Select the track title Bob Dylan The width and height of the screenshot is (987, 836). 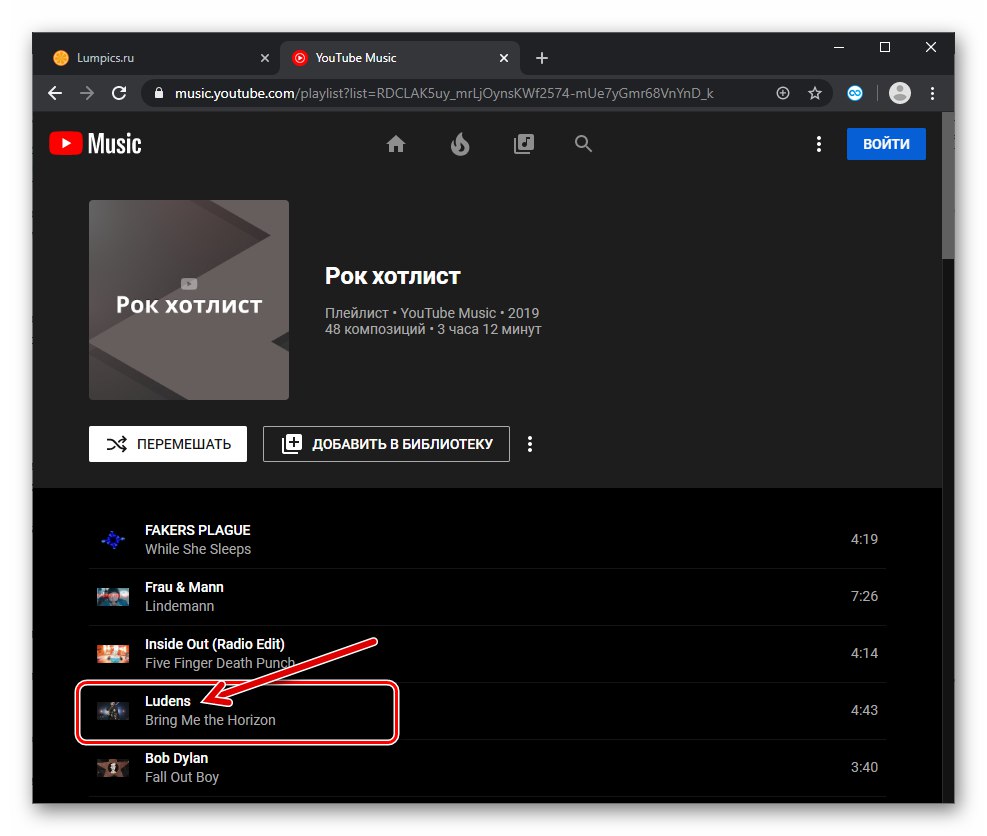(x=176, y=758)
